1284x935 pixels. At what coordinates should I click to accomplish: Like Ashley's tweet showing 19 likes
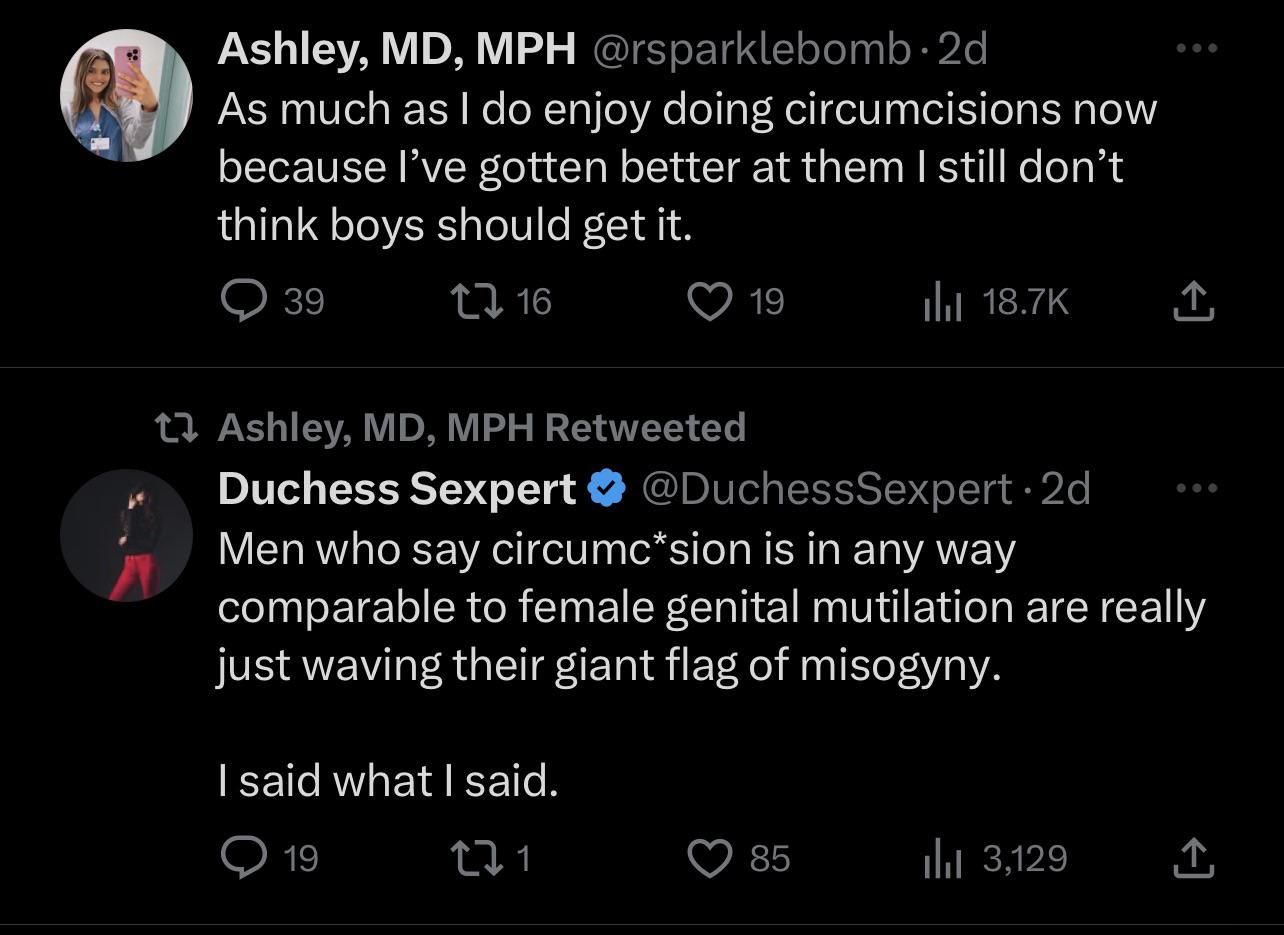tap(711, 301)
